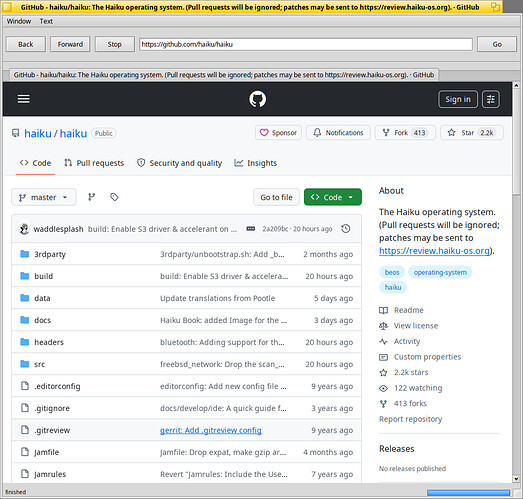This screenshot has height=499, width=523.
Task: Open the master branch dropdown
Action: pyautogui.click(x=43, y=197)
